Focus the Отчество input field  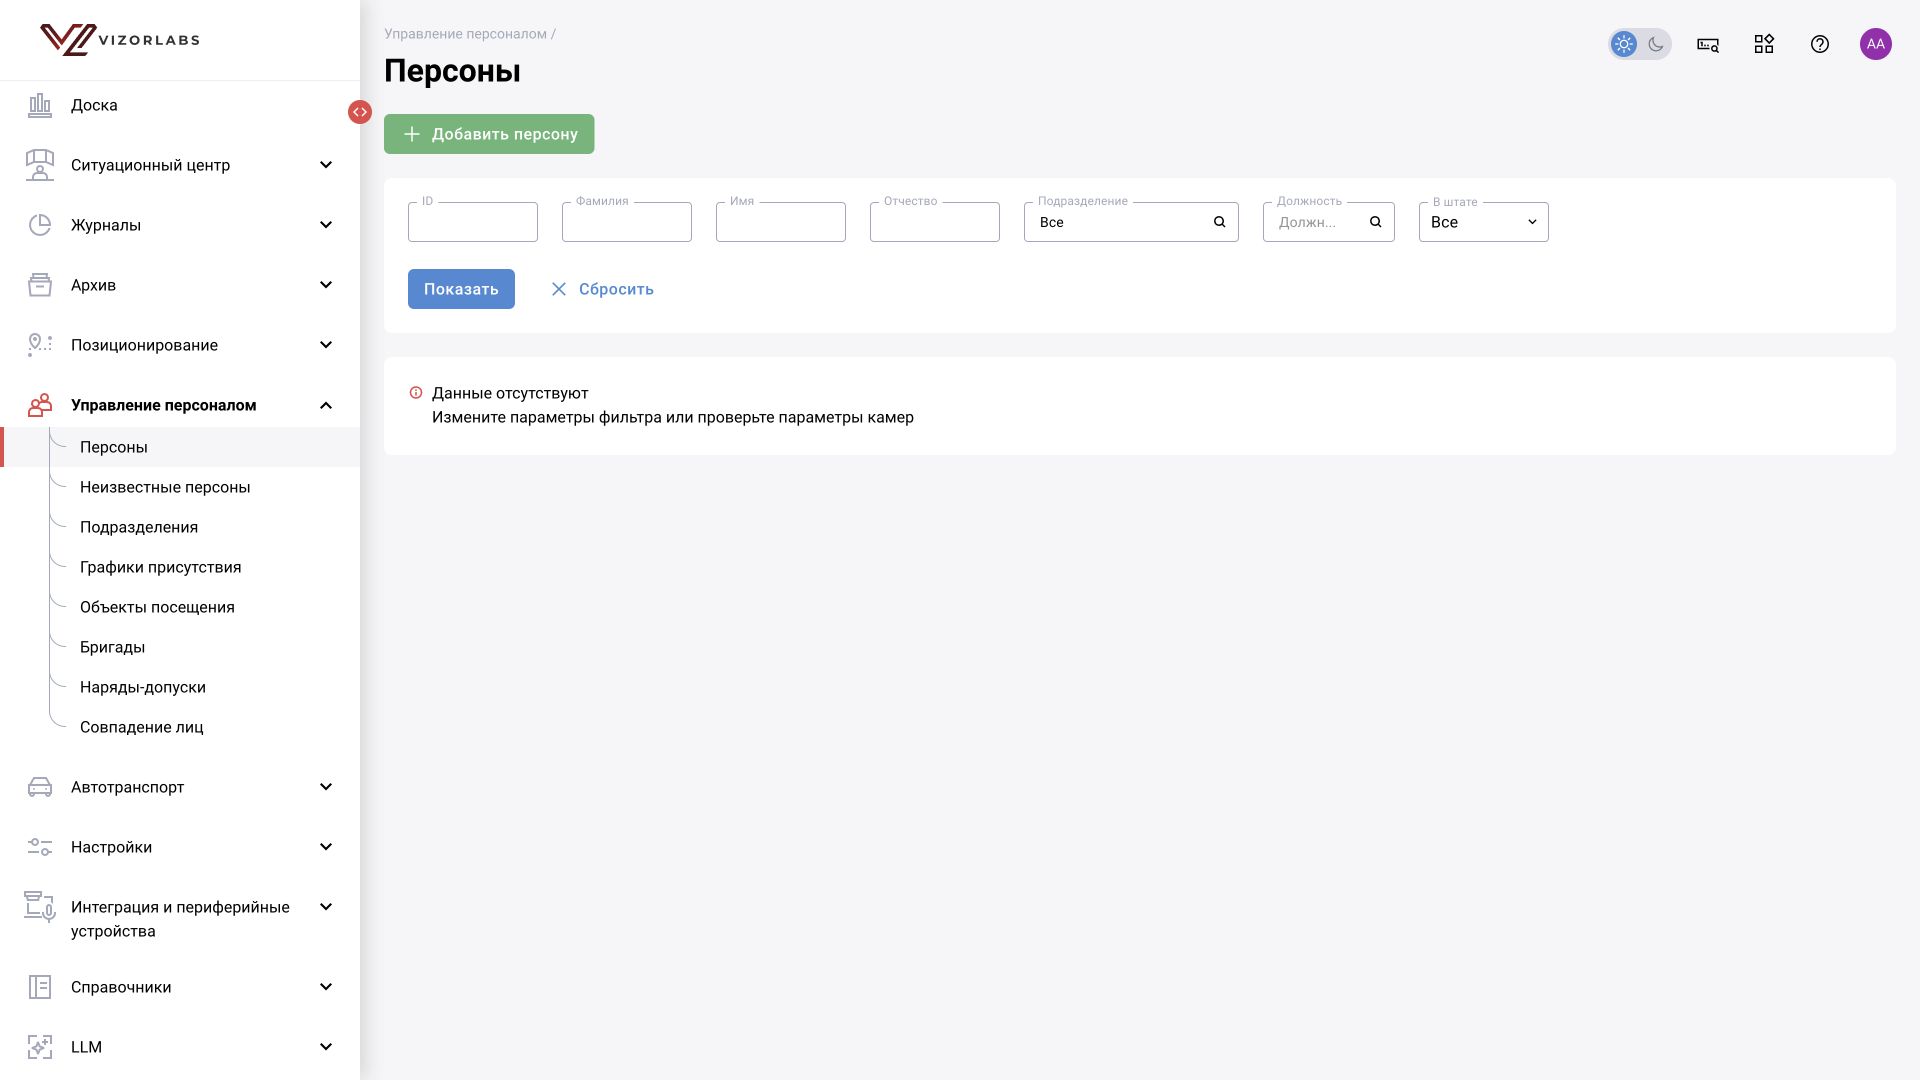click(935, 222)
